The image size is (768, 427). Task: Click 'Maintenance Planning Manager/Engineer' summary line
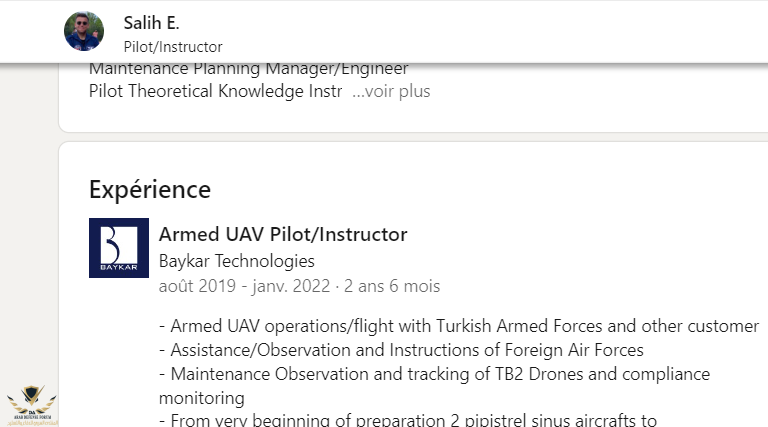[248, 69]
